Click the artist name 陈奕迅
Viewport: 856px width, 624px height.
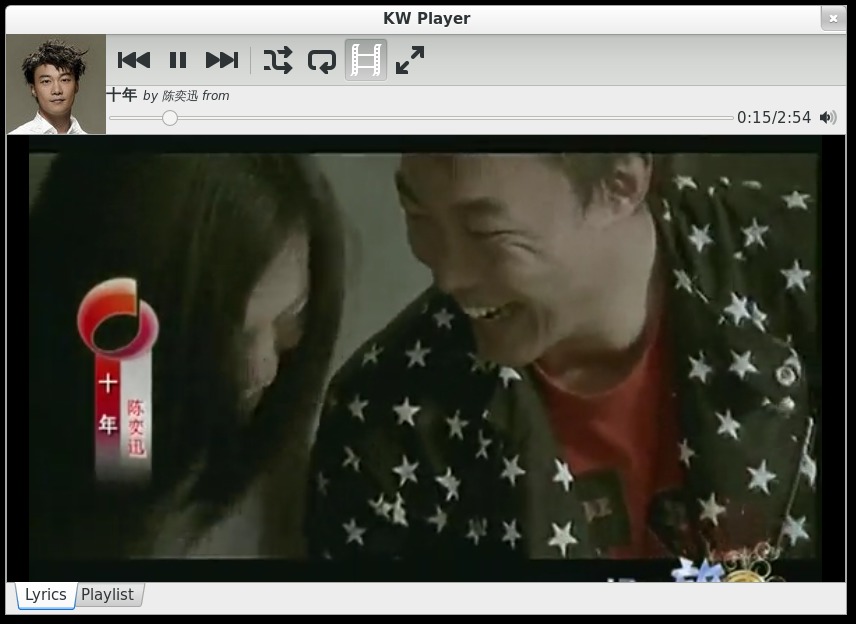click(x=180, y=96)
